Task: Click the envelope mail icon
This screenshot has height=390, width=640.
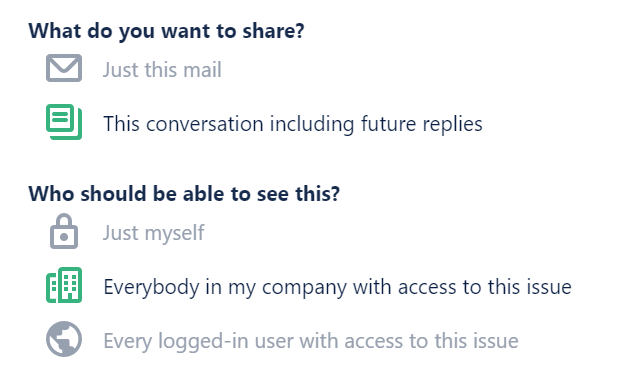Action: [x=64, y=68]
